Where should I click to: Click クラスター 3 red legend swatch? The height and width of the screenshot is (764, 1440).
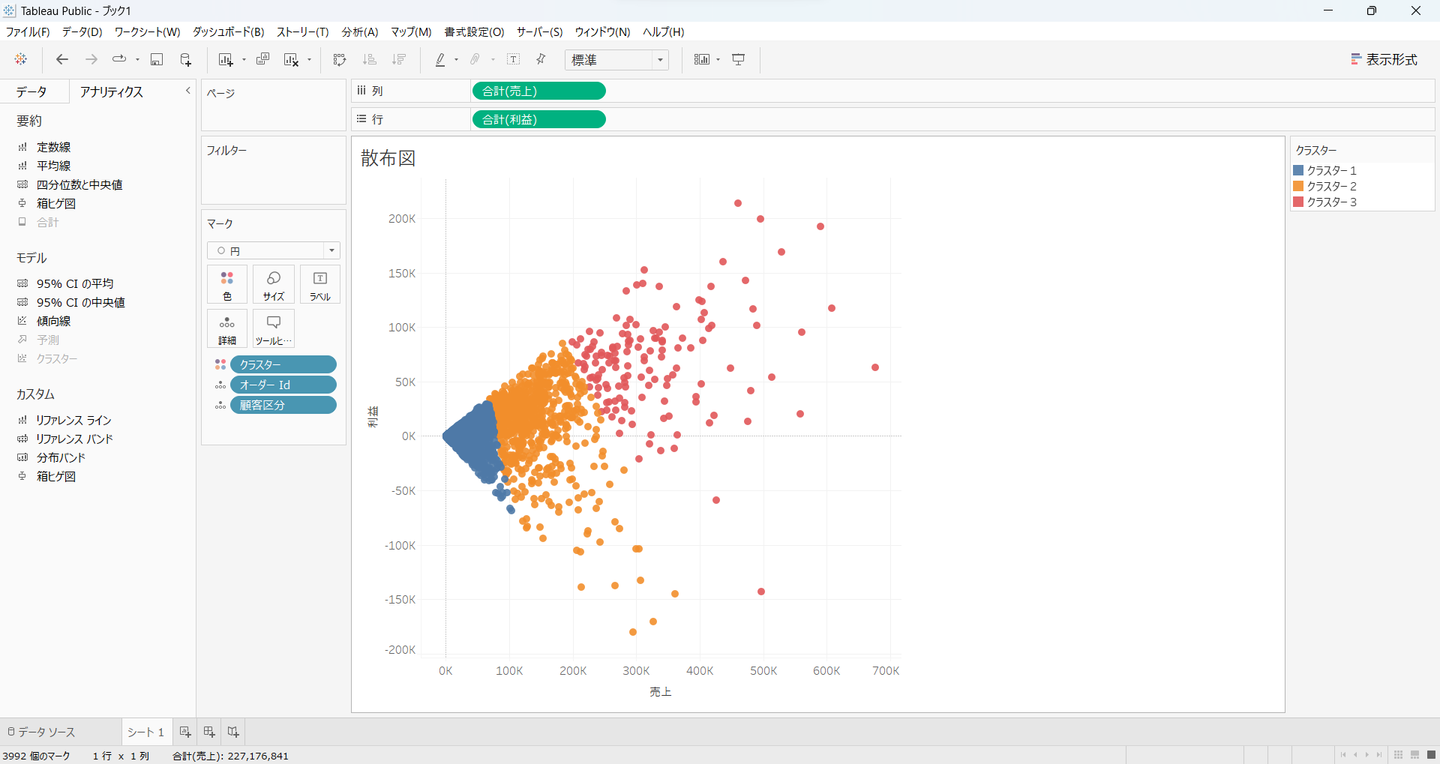coord(1299,202)
